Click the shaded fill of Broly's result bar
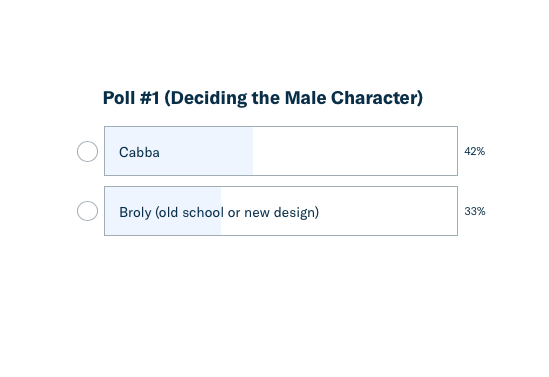 pos(163,211)
